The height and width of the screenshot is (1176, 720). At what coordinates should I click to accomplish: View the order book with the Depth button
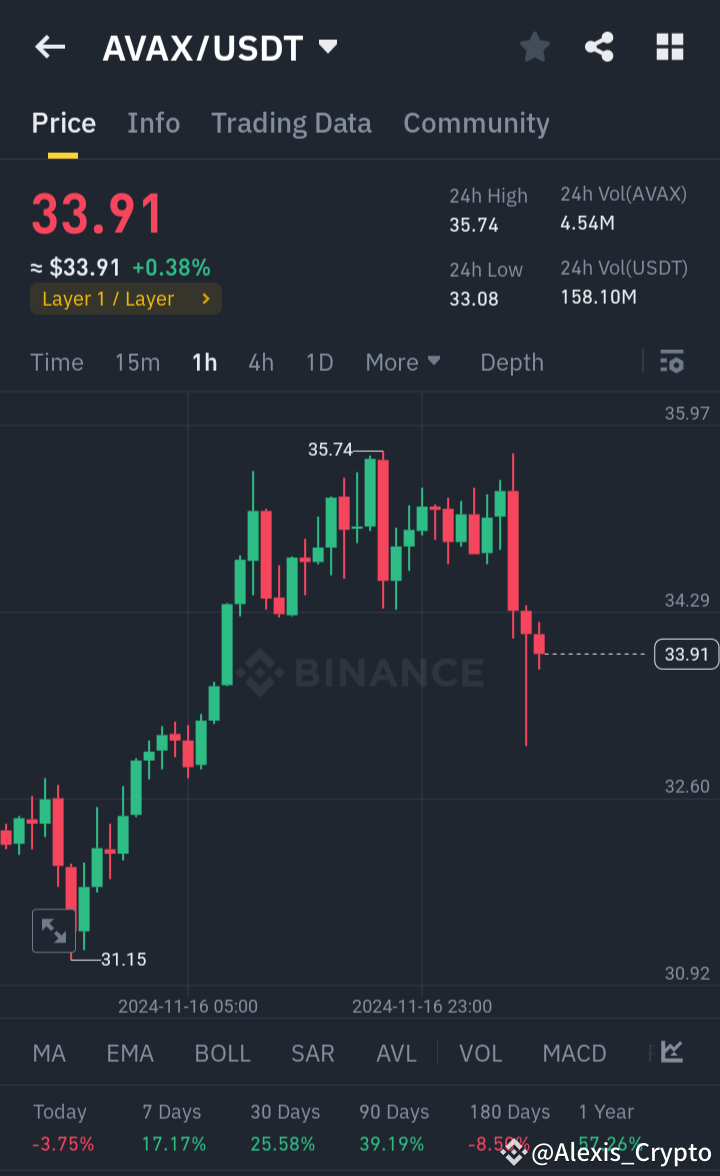(511, 362)
